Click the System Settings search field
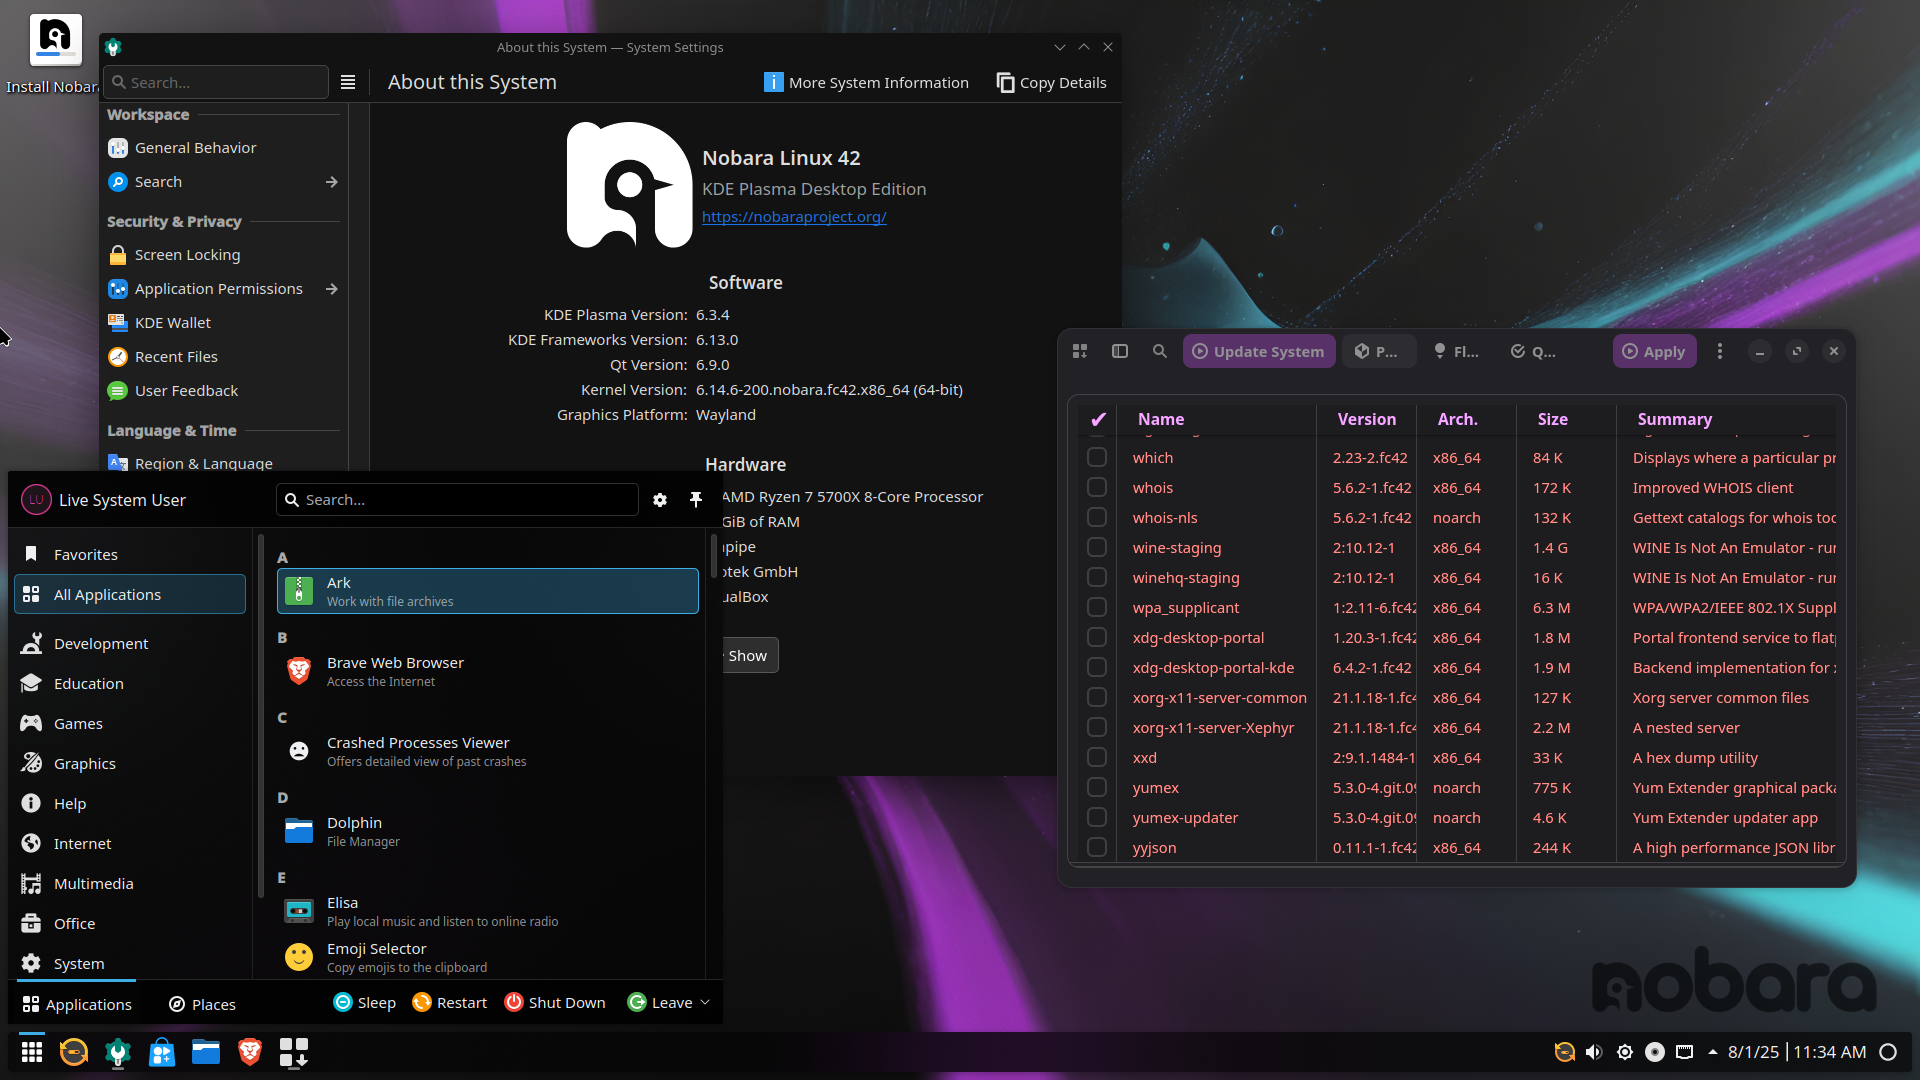This screenshot has width=1920, height=1080. coord(217,82)
